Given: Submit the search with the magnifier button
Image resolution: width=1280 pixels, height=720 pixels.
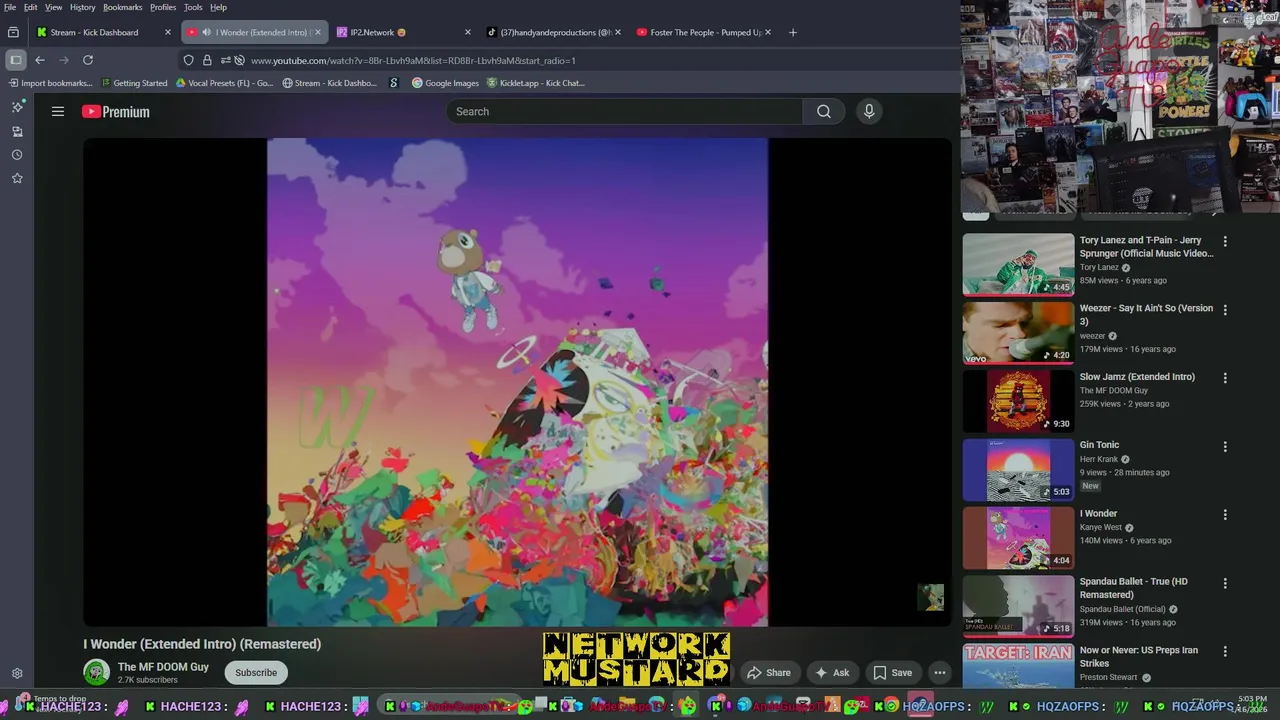Looking at the screenshot, I should 824,112.
